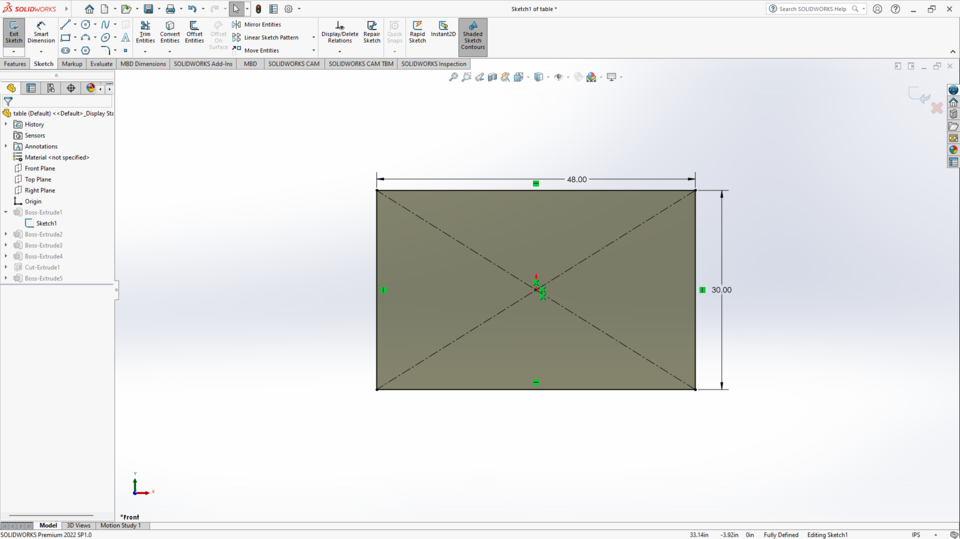
Task: Click the Zoom to Fit view icon
Action: (453, 77)
